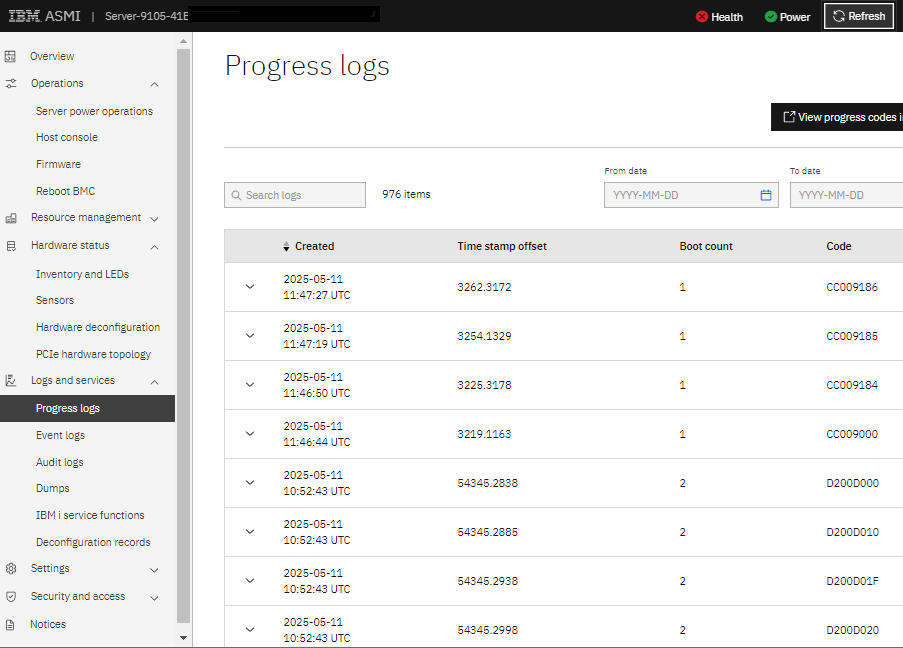The width and height of the screenshot is (903, 648).
Task: Expand the row with code CC009000
Action: click(250, 434)
